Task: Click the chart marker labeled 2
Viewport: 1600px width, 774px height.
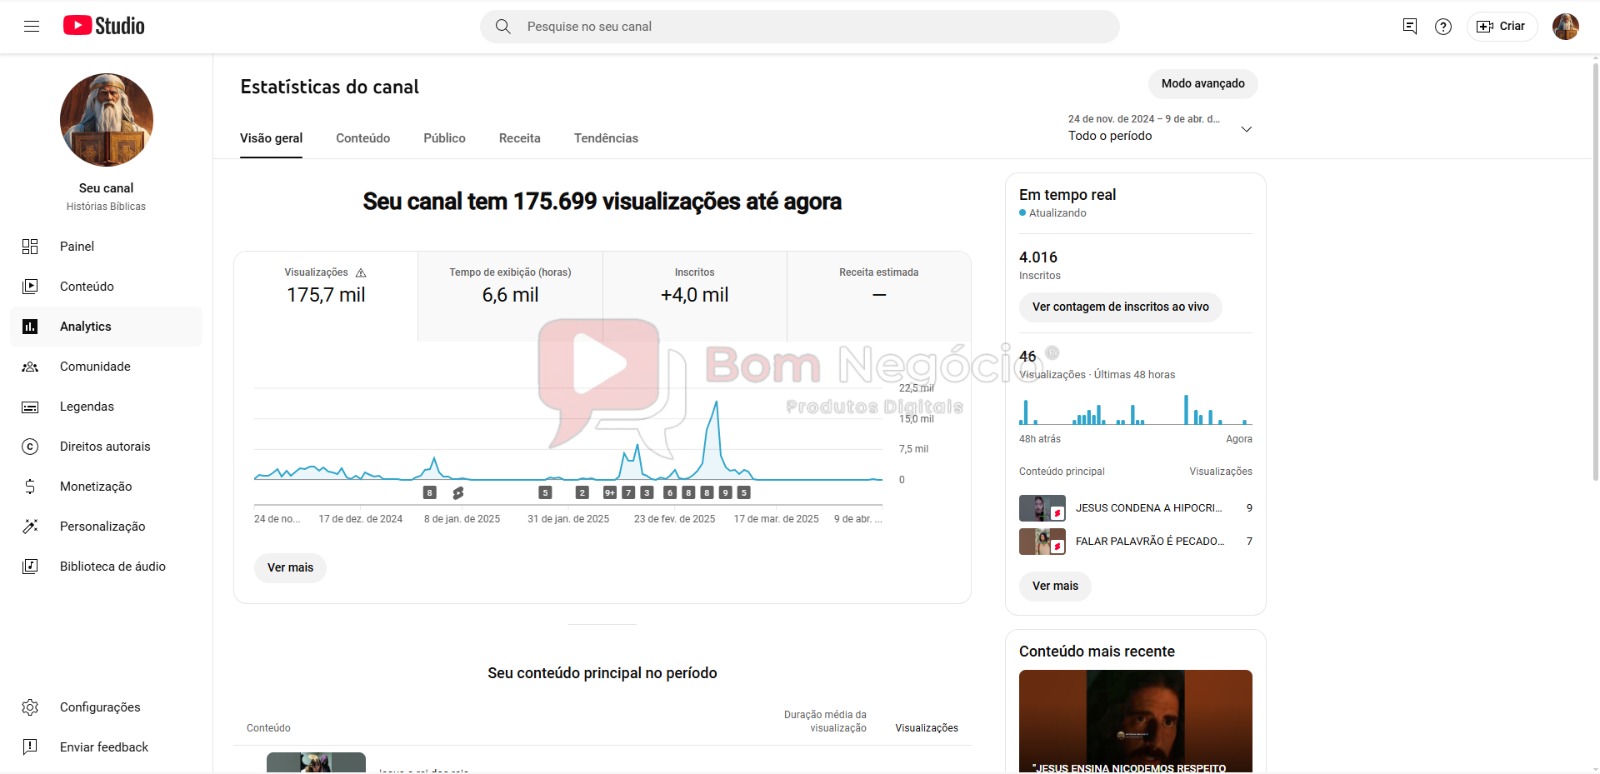Action: coord(582,493)
